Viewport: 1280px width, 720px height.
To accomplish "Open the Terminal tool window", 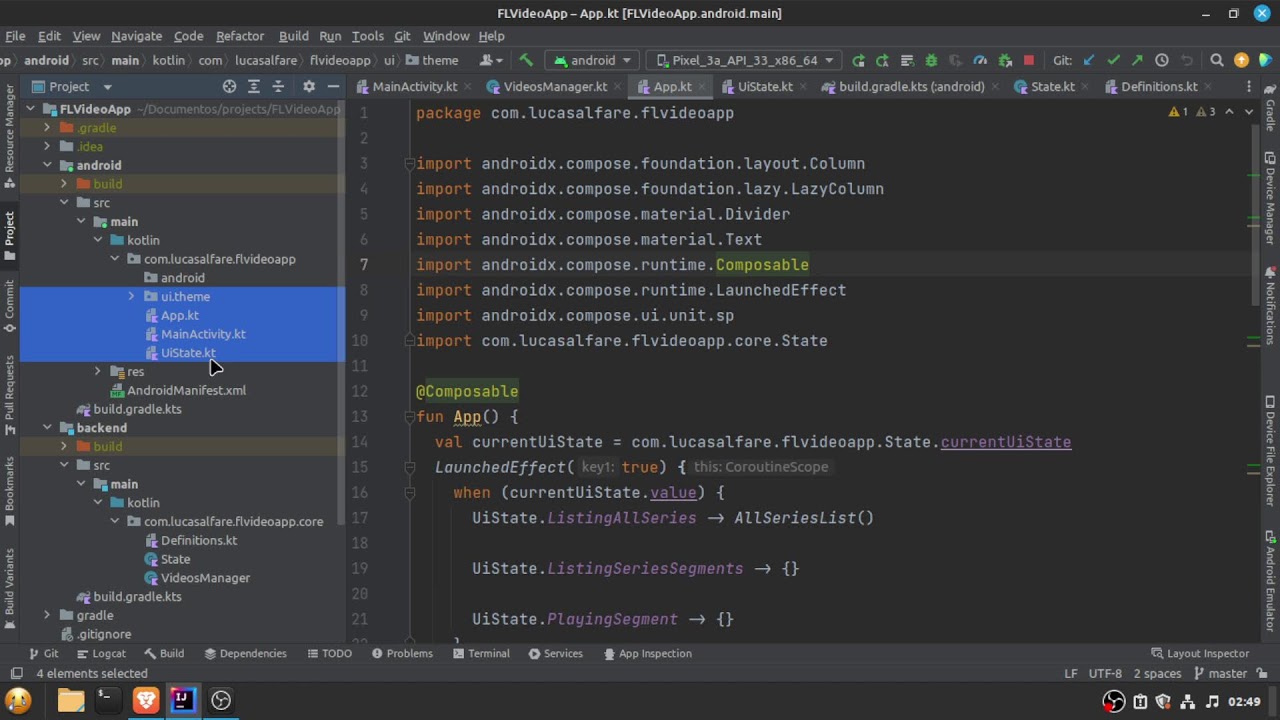I will pyautogui.click(x=480, y=654).
